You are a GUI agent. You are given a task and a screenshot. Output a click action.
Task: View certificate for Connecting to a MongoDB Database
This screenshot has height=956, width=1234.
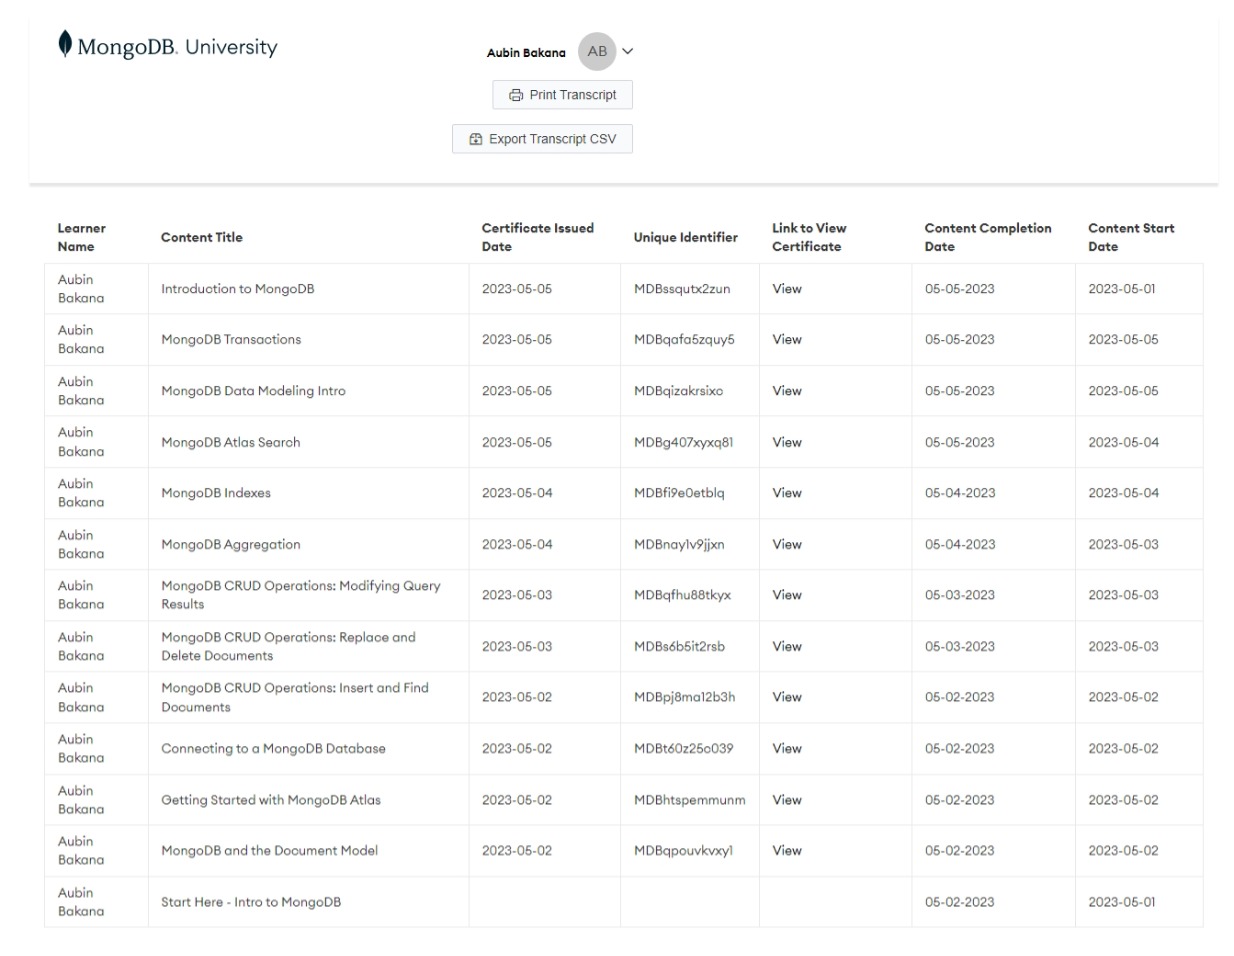787,749
